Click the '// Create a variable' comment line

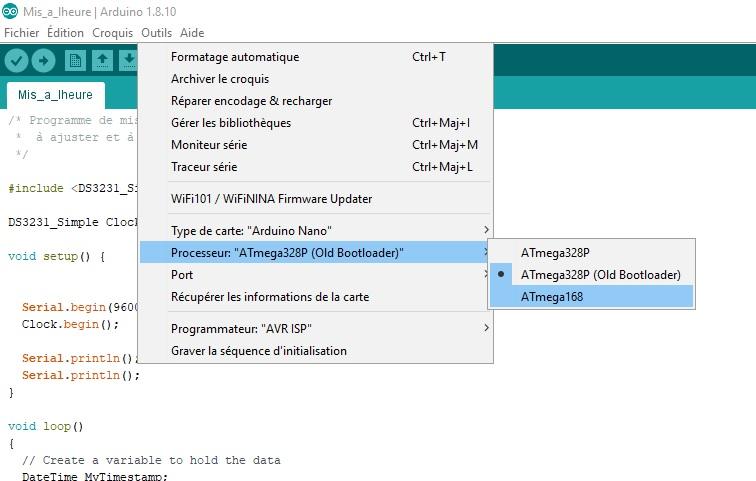[151, 460]
